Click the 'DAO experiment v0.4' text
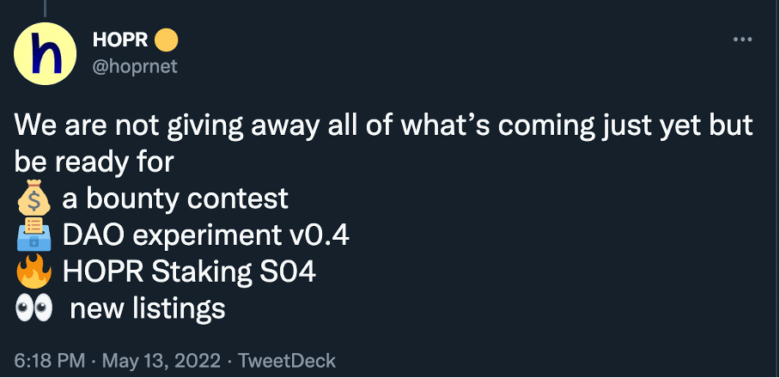Screen dimensions: 780x378 point(206,235)
